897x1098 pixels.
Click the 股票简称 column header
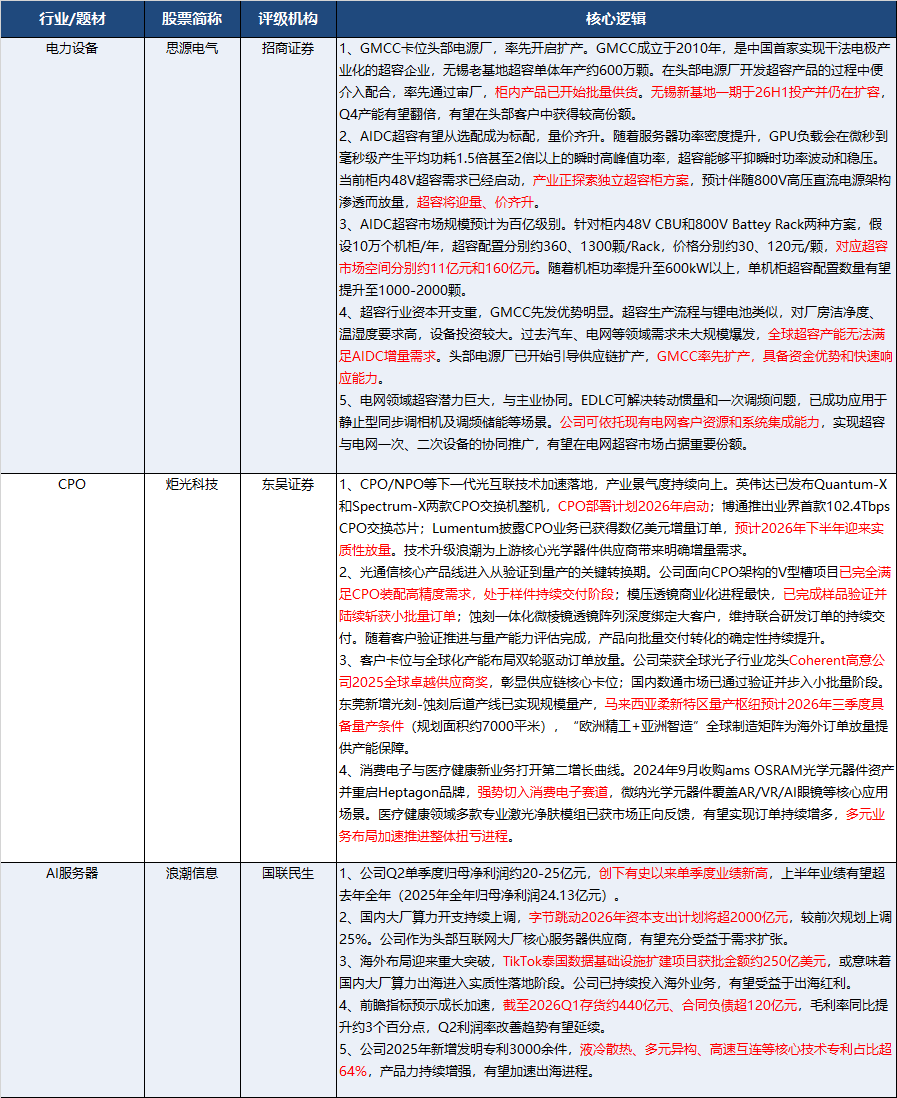pos(192,19)
